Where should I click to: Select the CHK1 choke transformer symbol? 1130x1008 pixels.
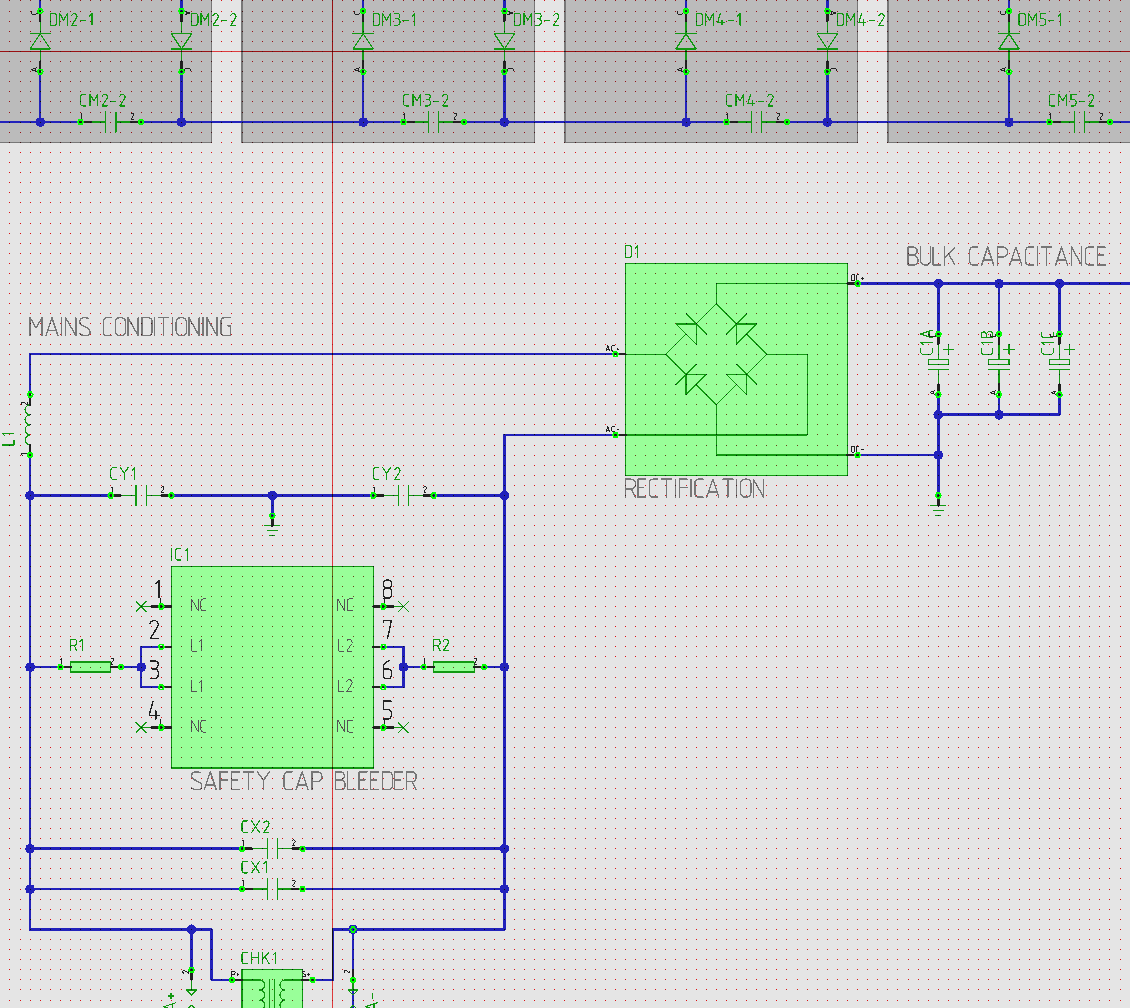(x=272, y=989)
